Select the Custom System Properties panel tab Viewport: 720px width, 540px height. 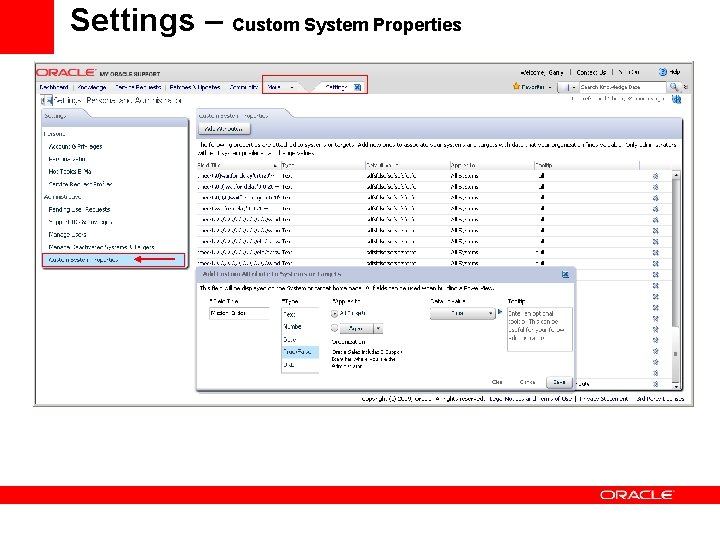coord(233,116)
